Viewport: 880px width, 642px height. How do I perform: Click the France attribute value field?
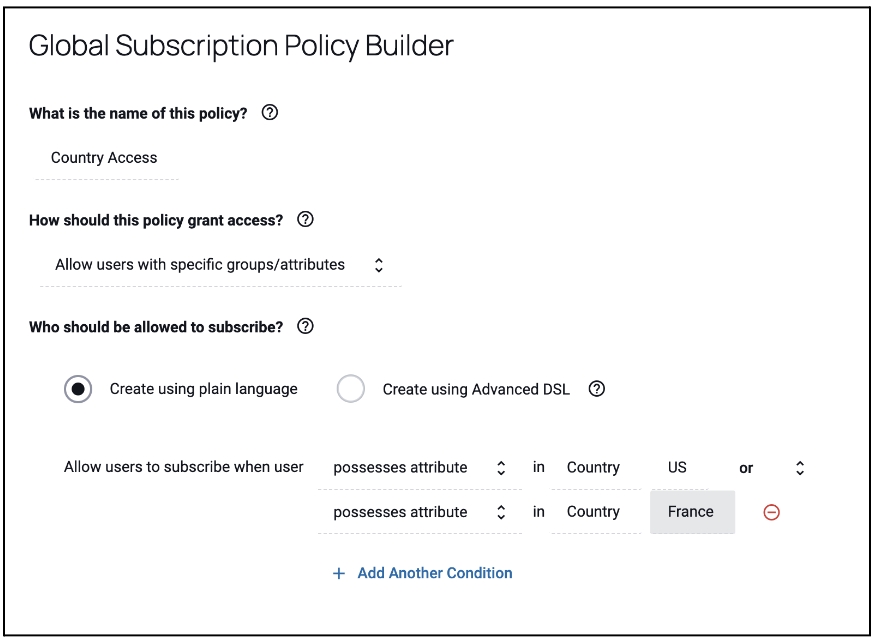pos(691,512)
